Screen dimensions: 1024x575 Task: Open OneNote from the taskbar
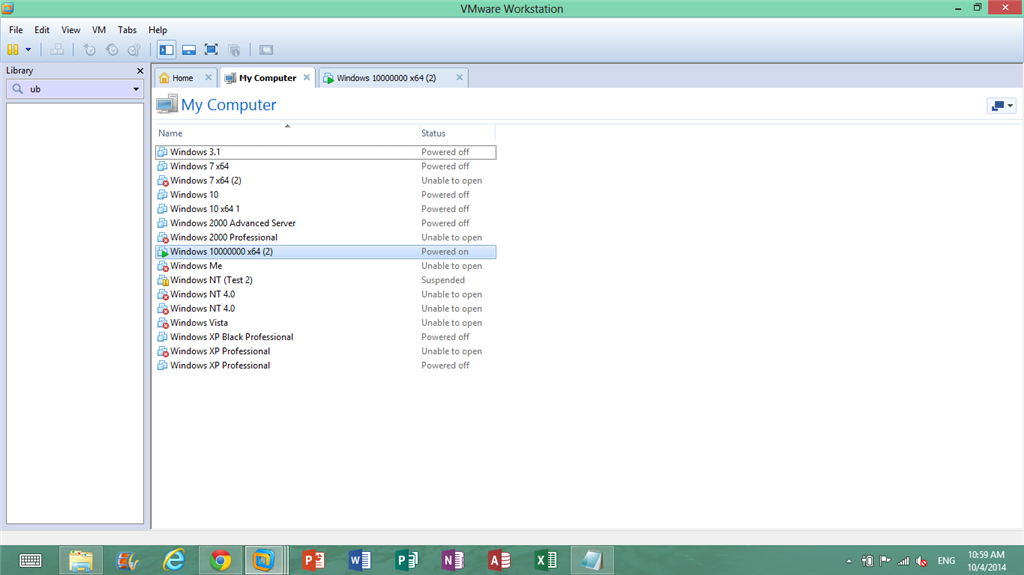pos(453,560)
